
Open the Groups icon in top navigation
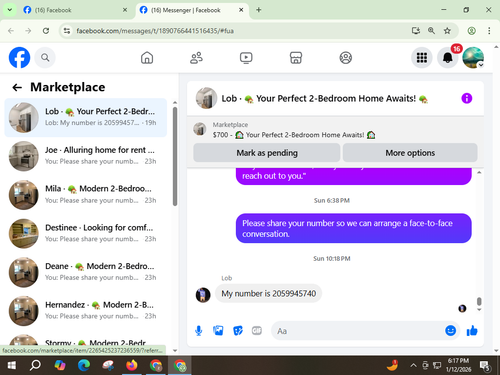click(346, 58)
